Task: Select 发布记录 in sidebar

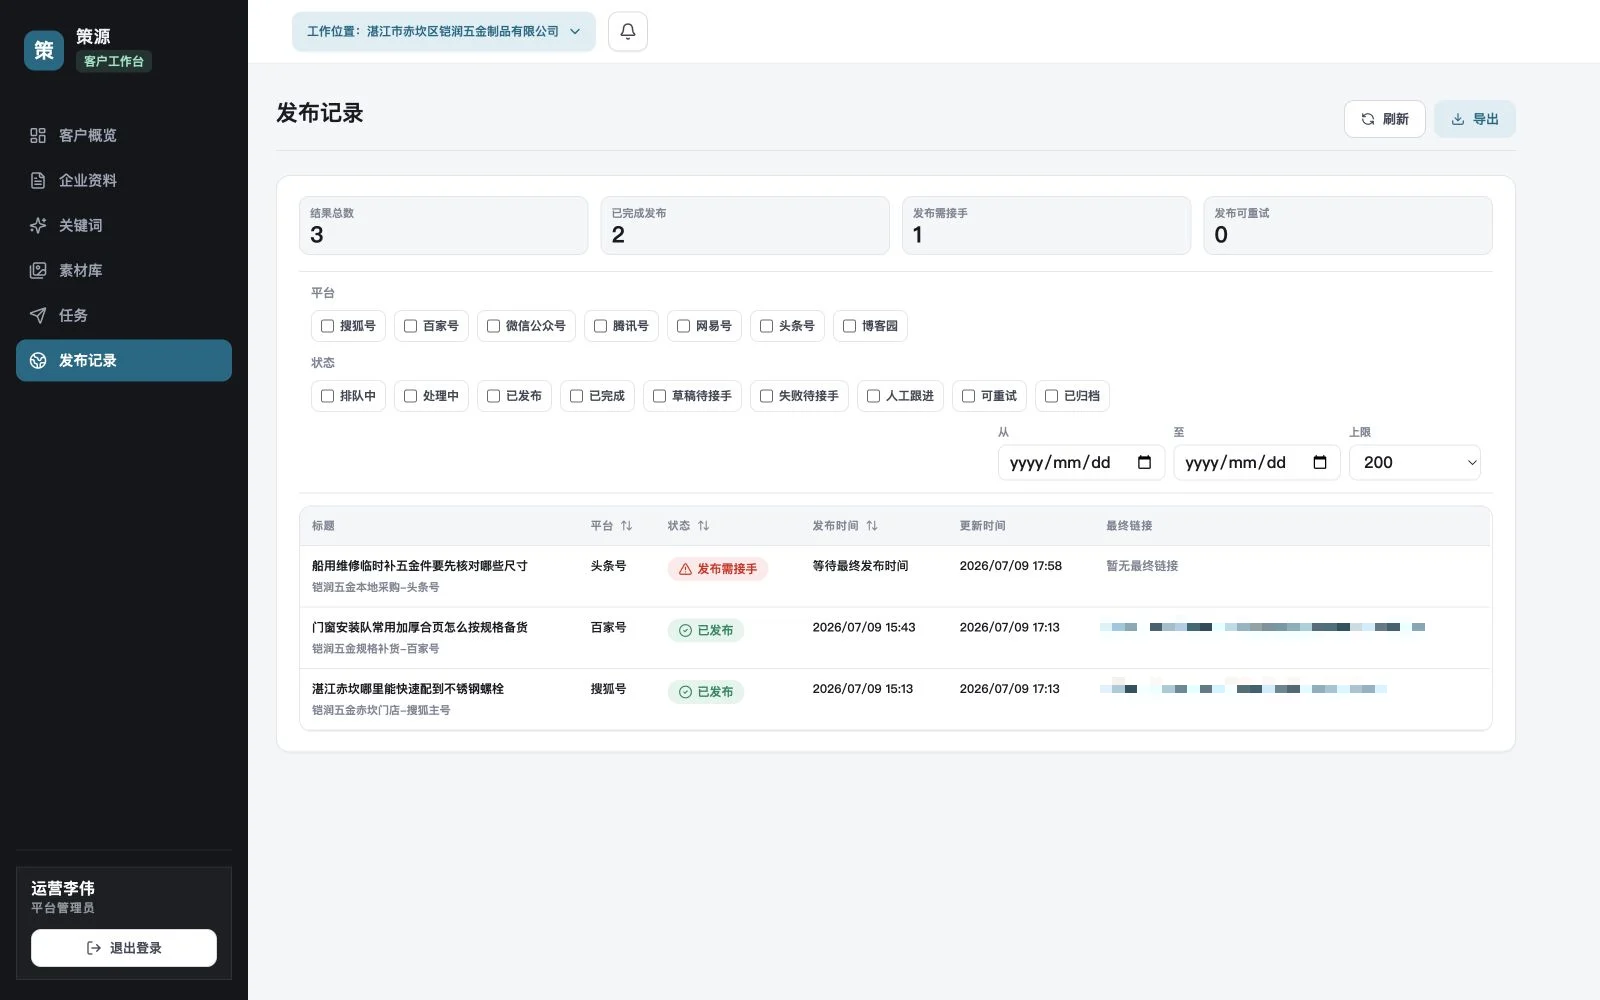Action: point(124,360)
